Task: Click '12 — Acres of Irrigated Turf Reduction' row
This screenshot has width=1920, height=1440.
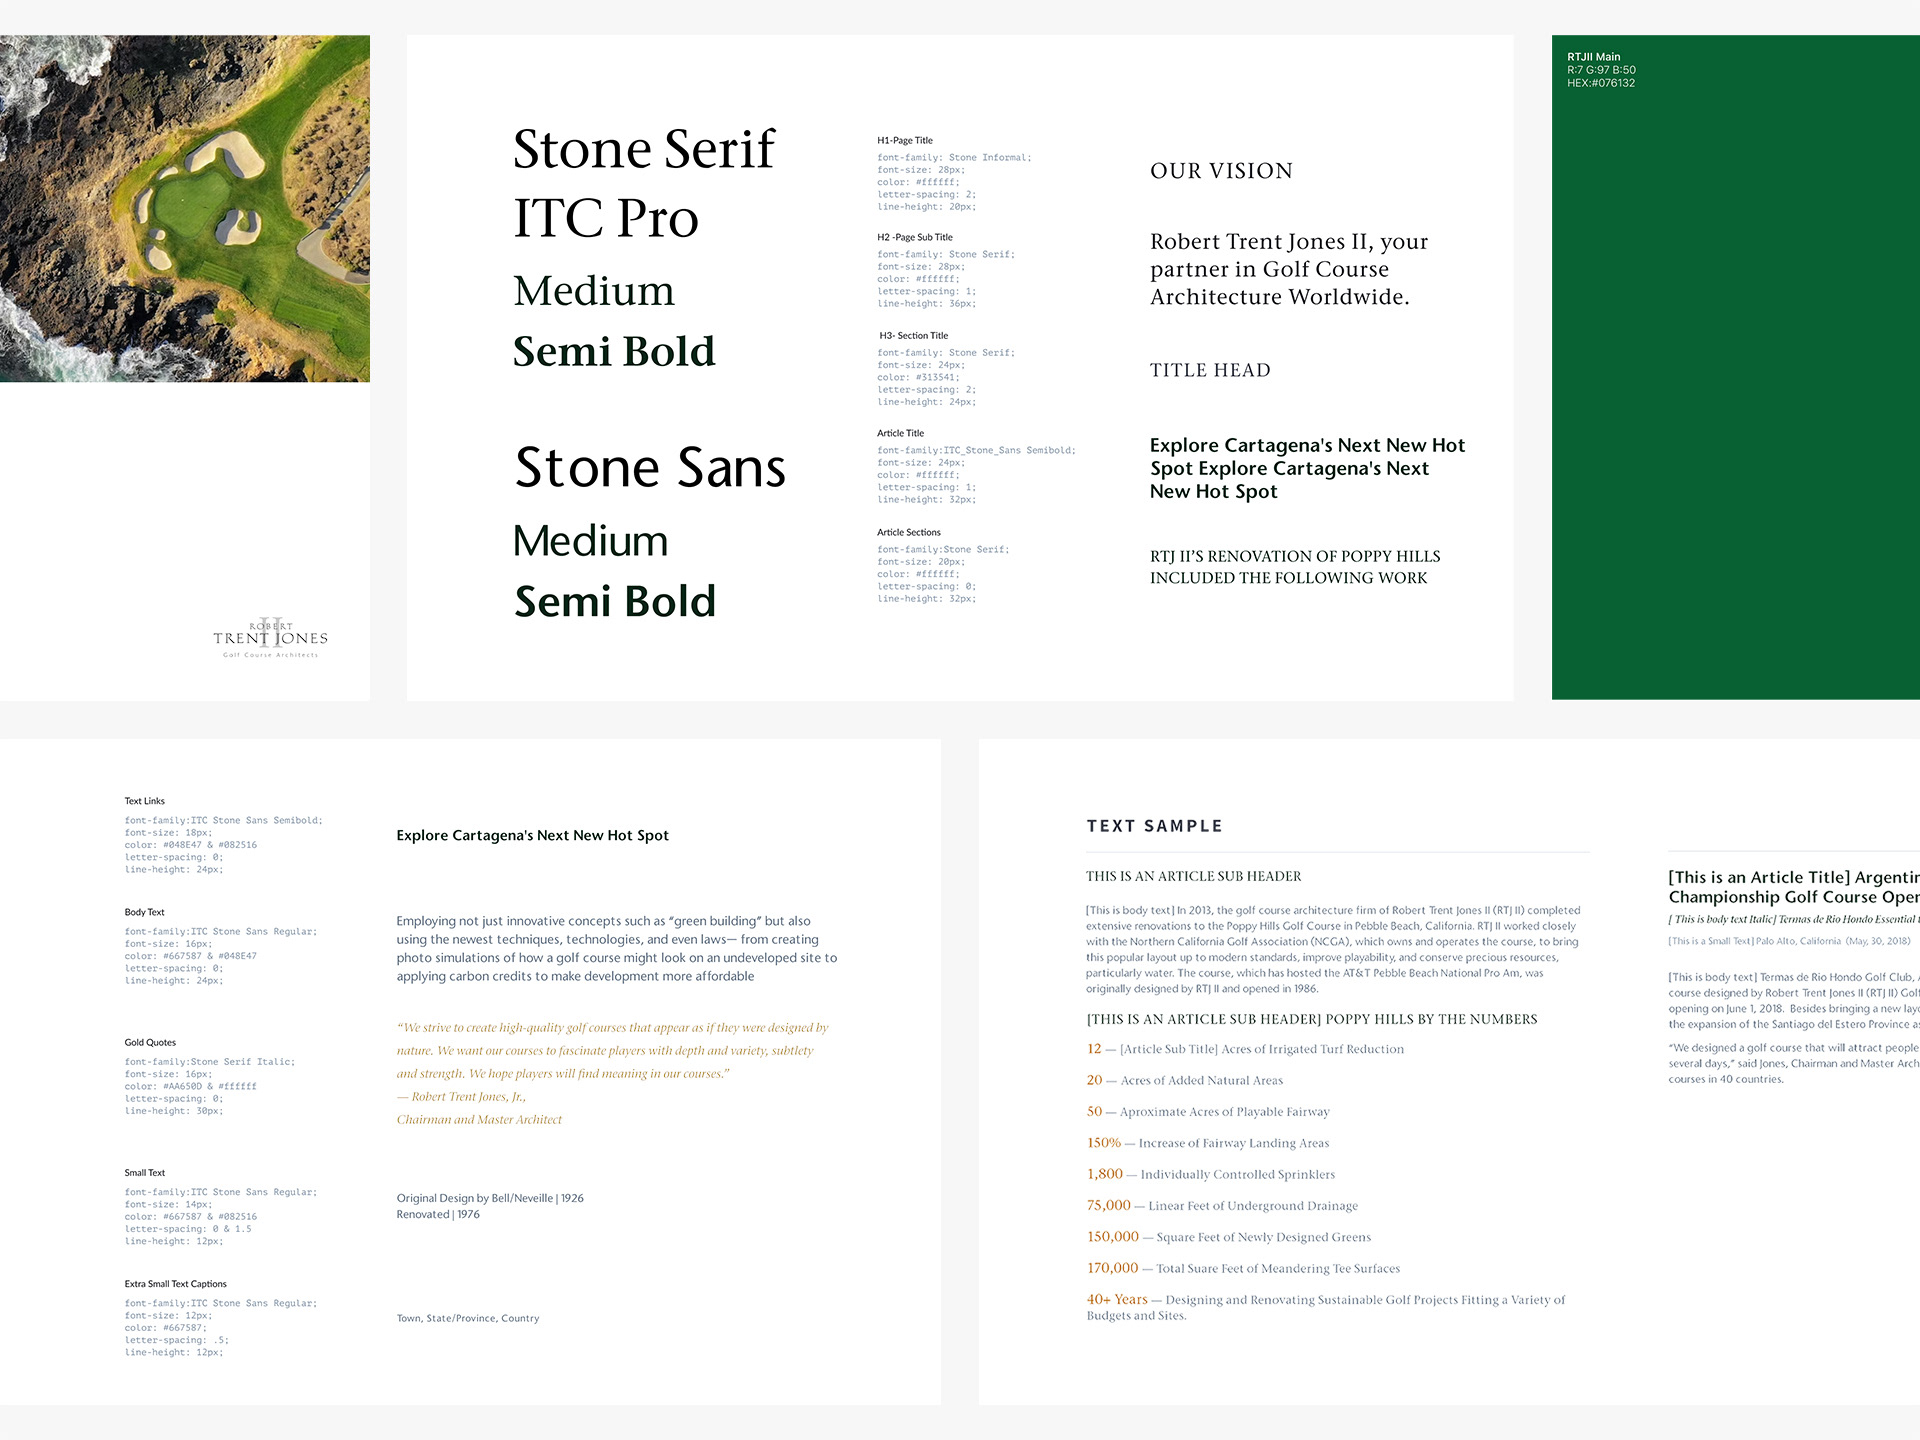Action: pos(1245,1049)
